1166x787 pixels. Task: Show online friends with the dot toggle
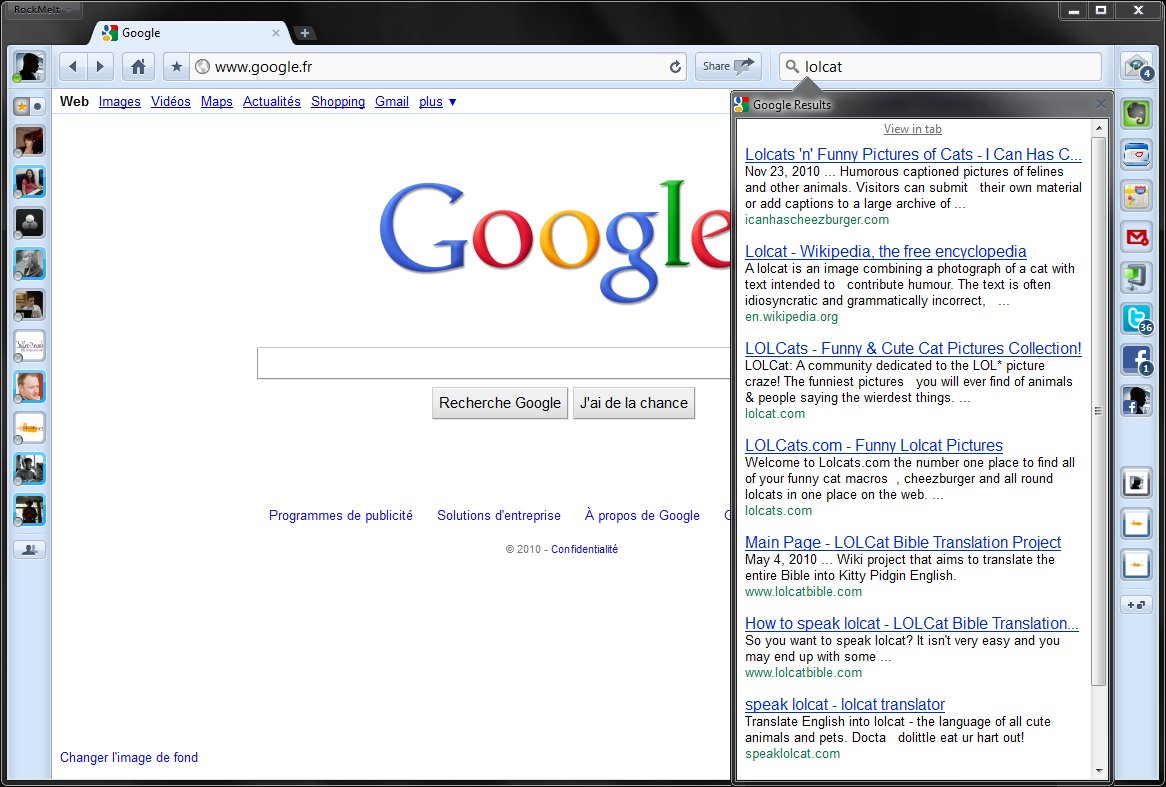click(37, 106)
